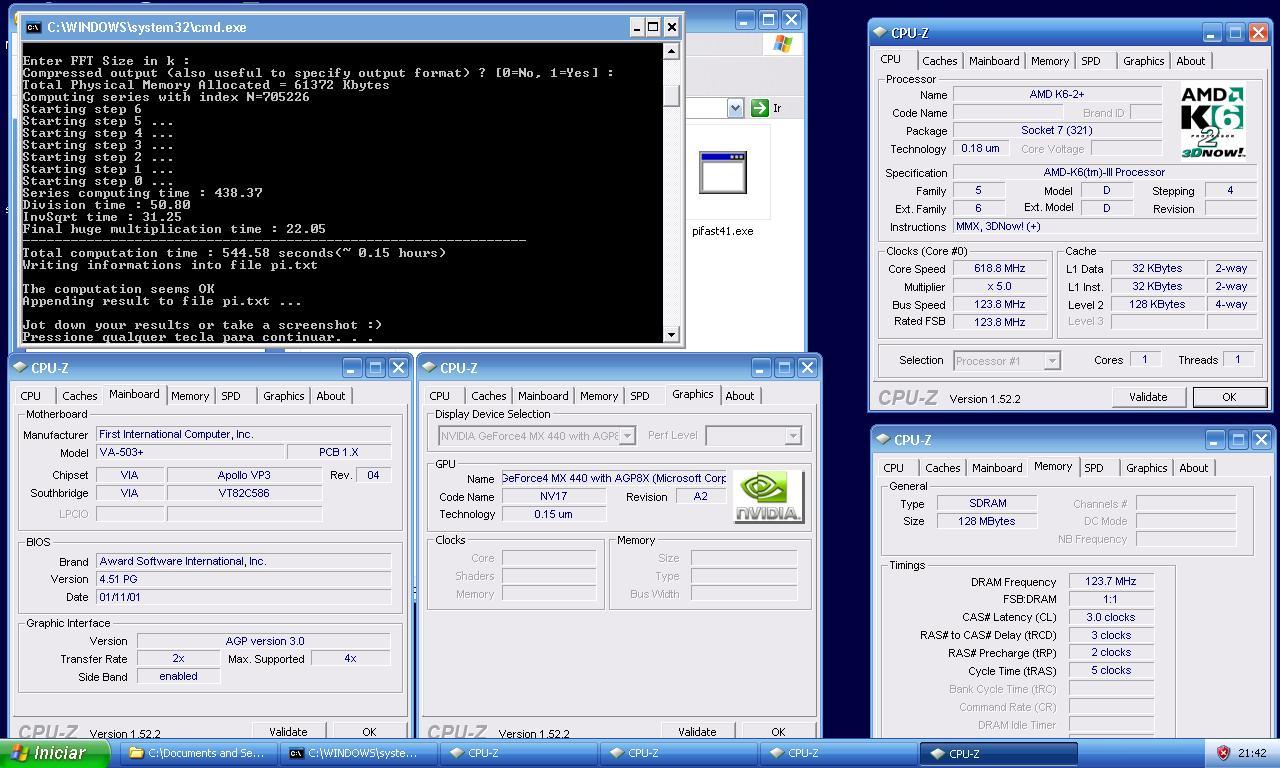Click Chipset value Apollo VP3
Viewport: 1280px width, 768px height.
click(244, 475)
